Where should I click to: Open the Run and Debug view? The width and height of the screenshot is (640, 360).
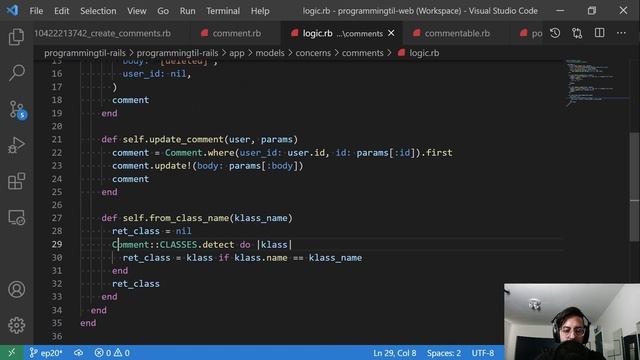[x=16, y=145]
